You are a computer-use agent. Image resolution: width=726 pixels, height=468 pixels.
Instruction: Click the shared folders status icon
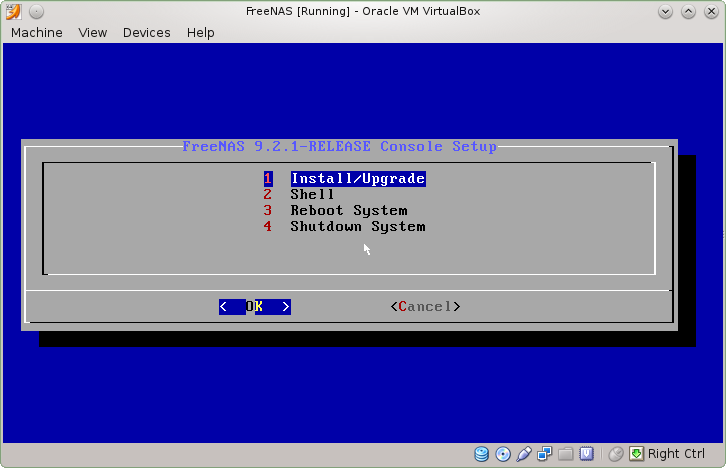pyautogui.click(x=565, y=454)
